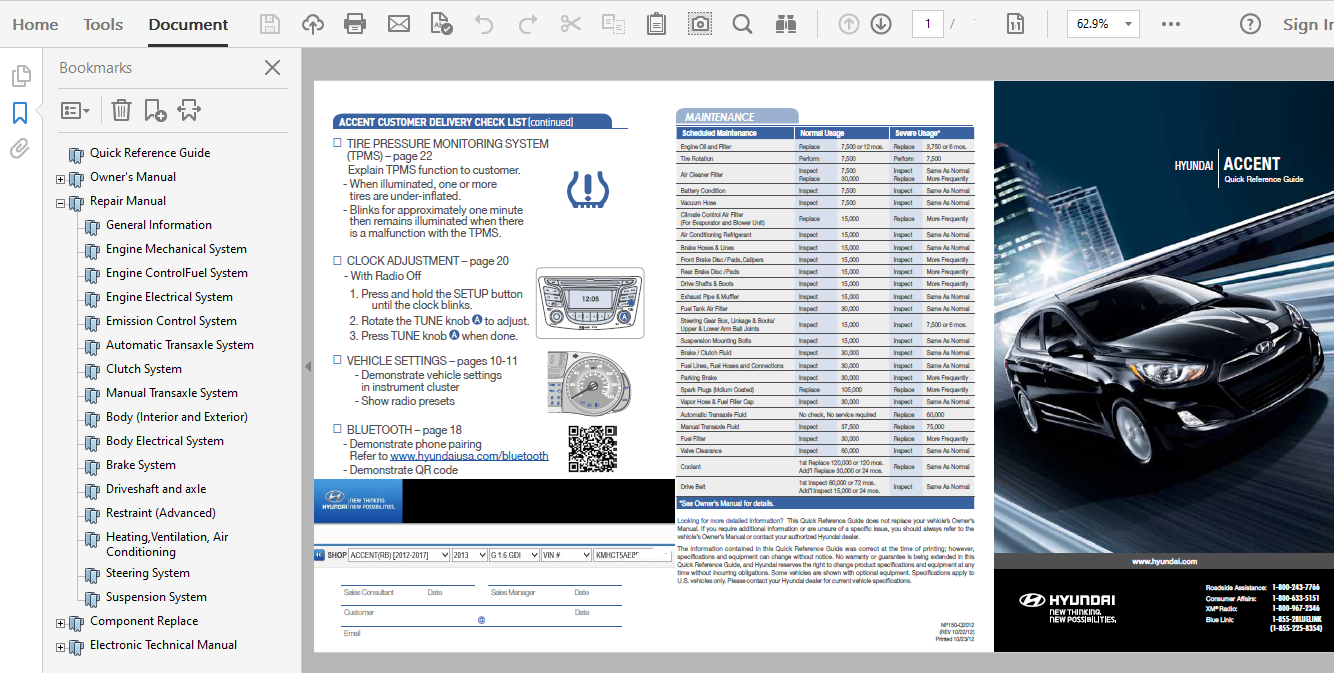Switch to the Home tab
This screenshot has width=1334, height=673.
[x=35, y=24]
